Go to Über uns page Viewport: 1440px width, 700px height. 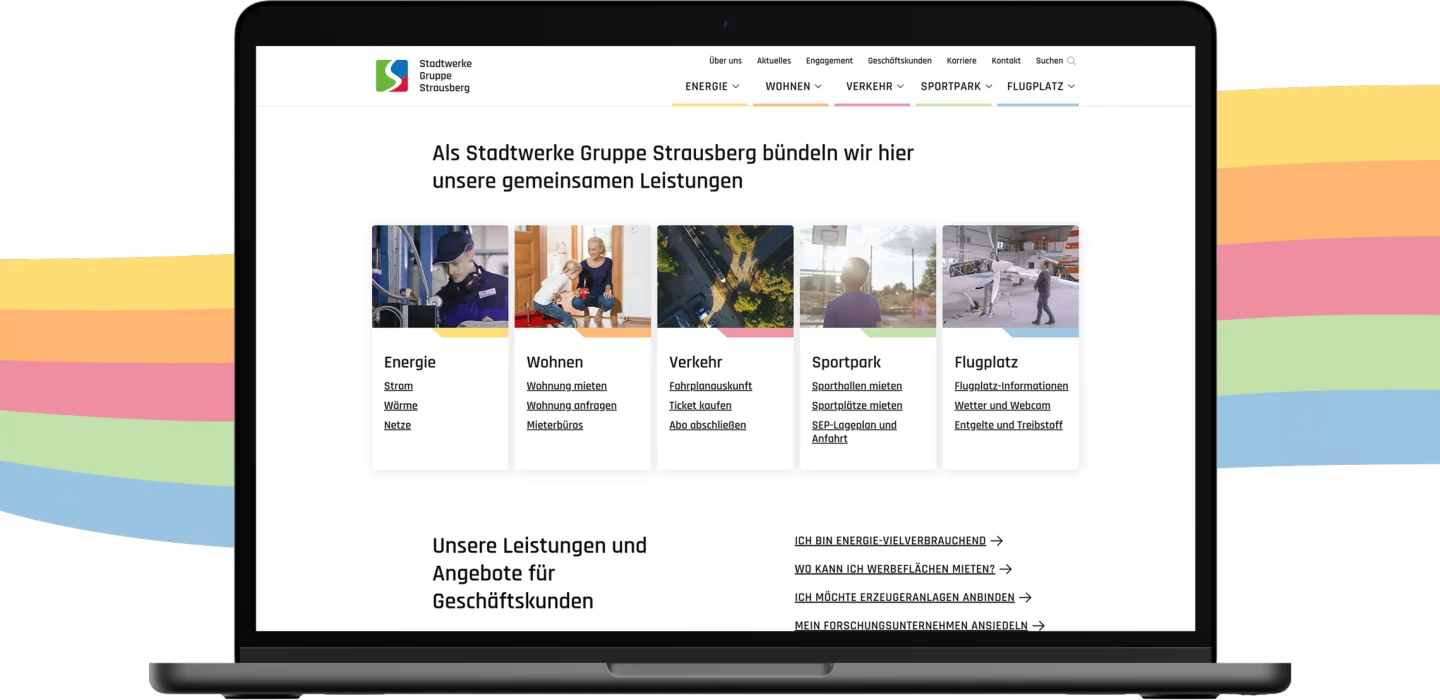725,61
